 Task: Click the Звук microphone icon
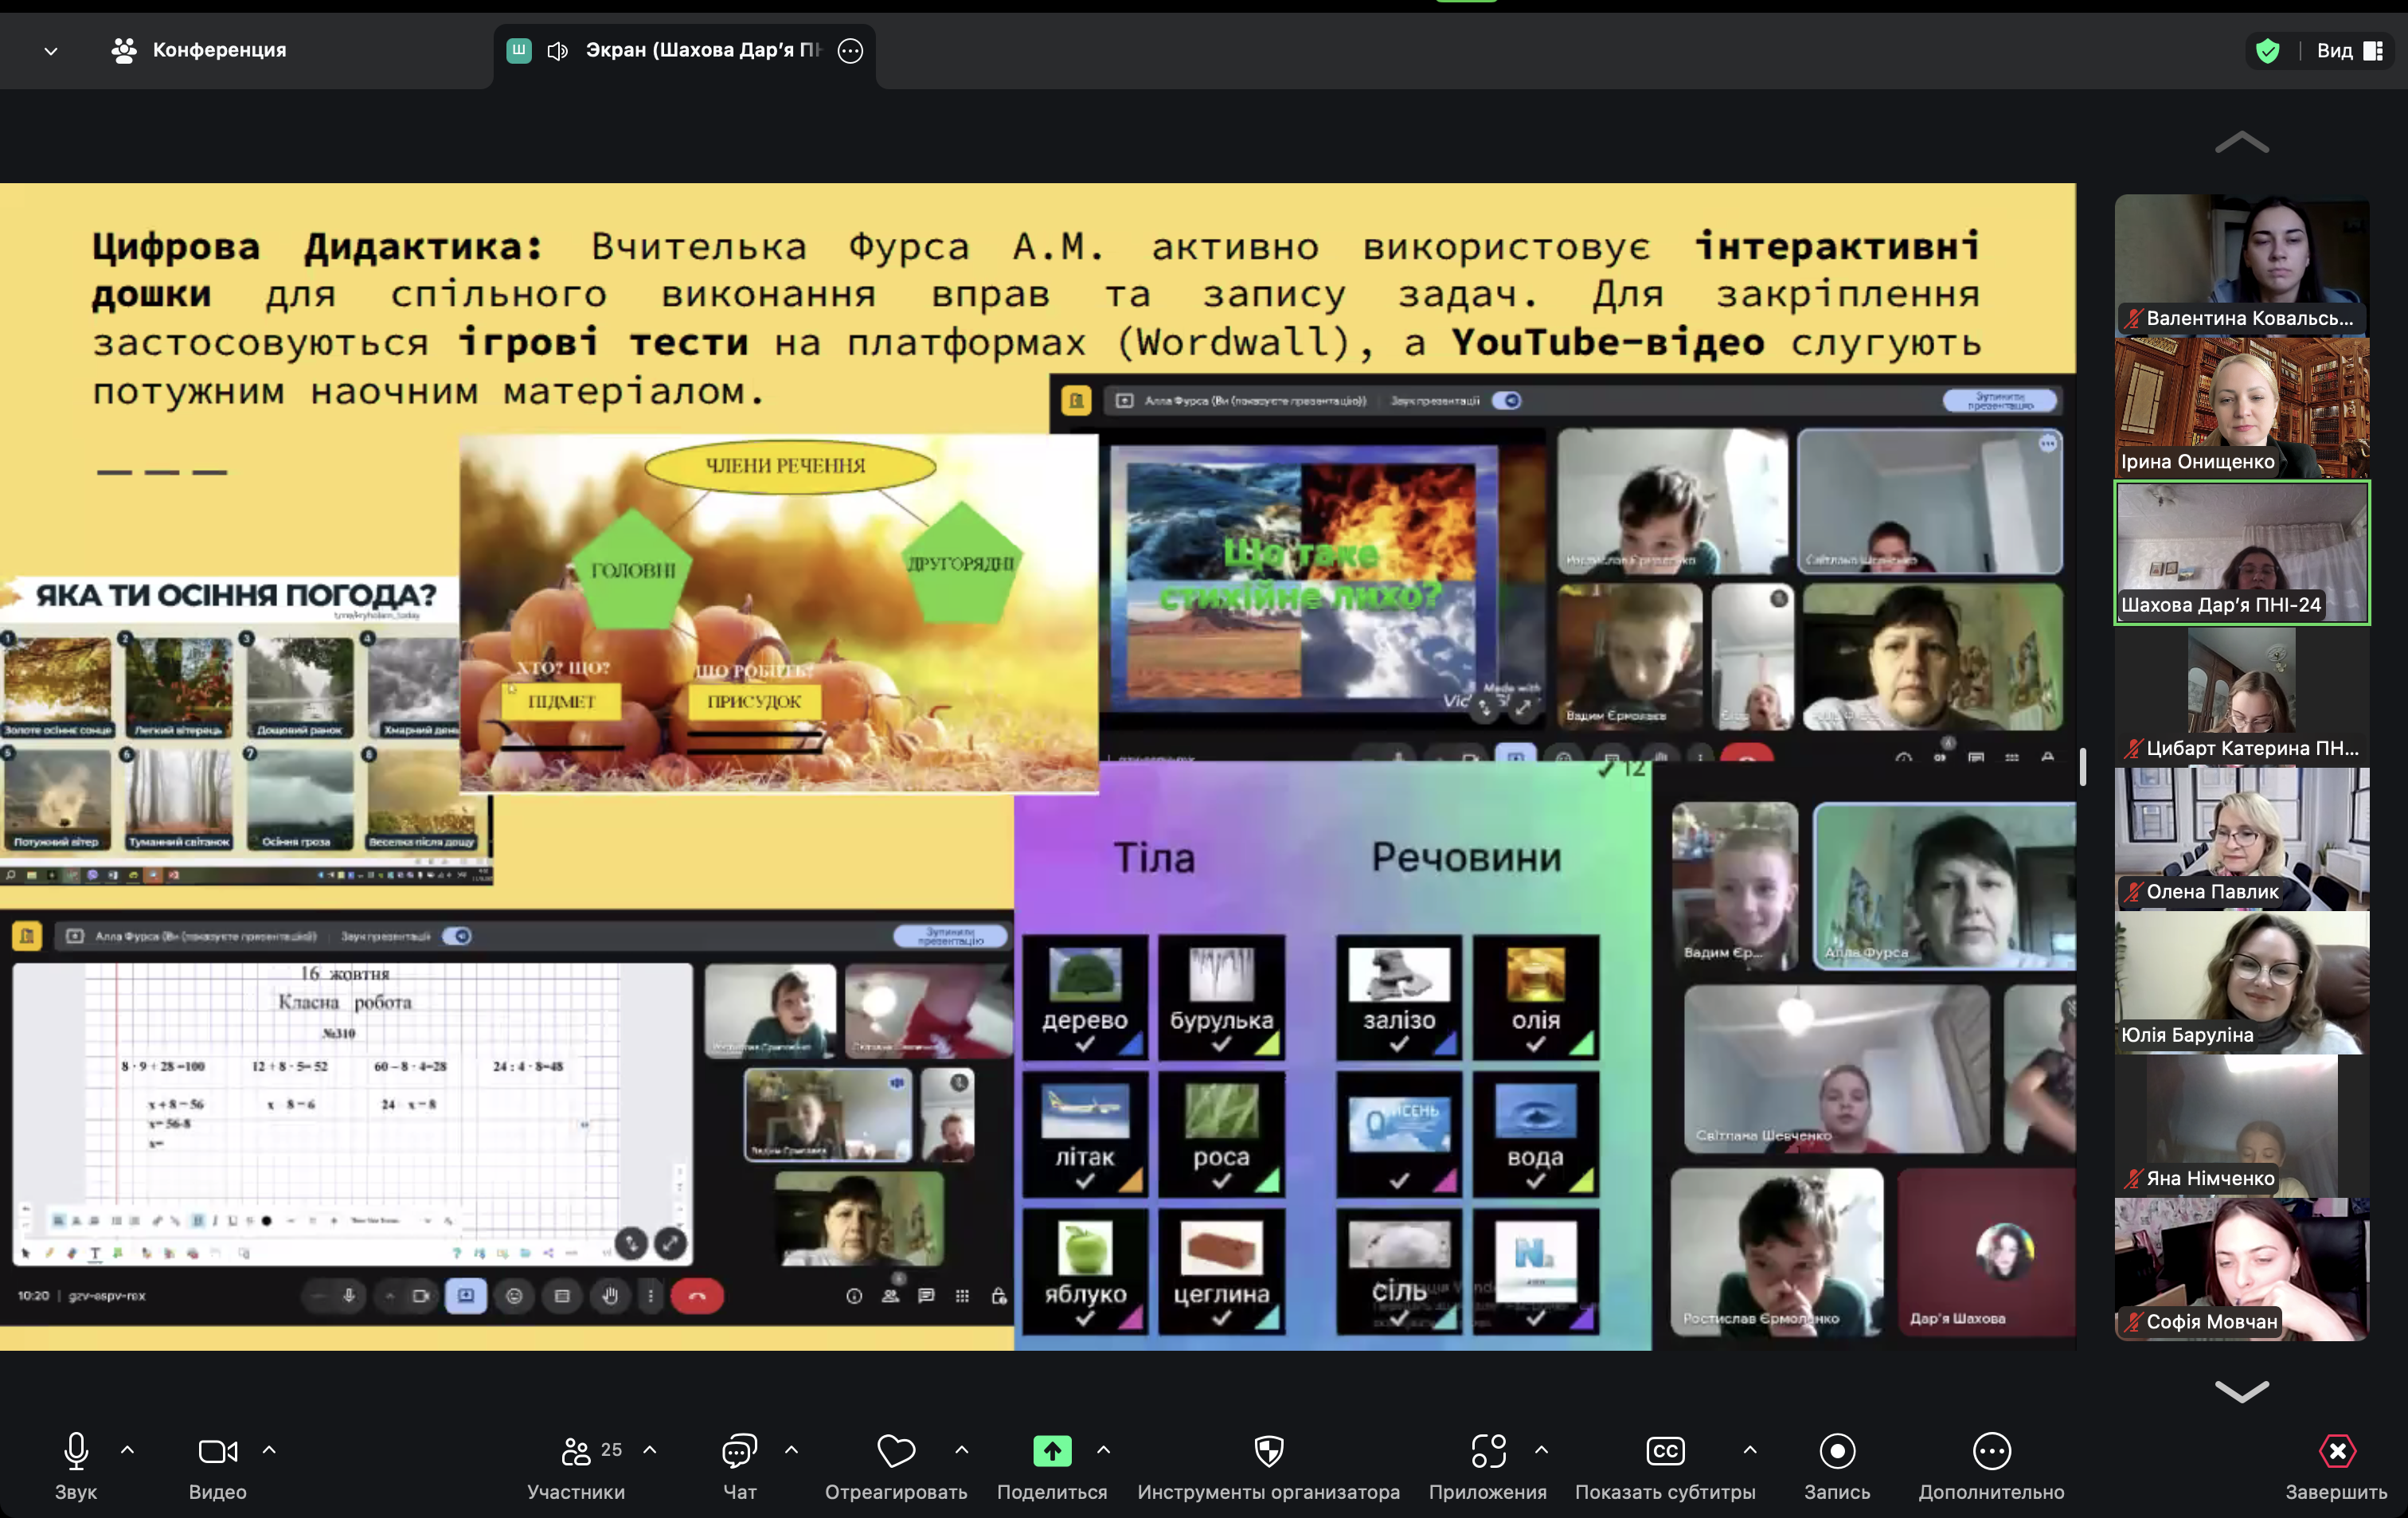76,1451
